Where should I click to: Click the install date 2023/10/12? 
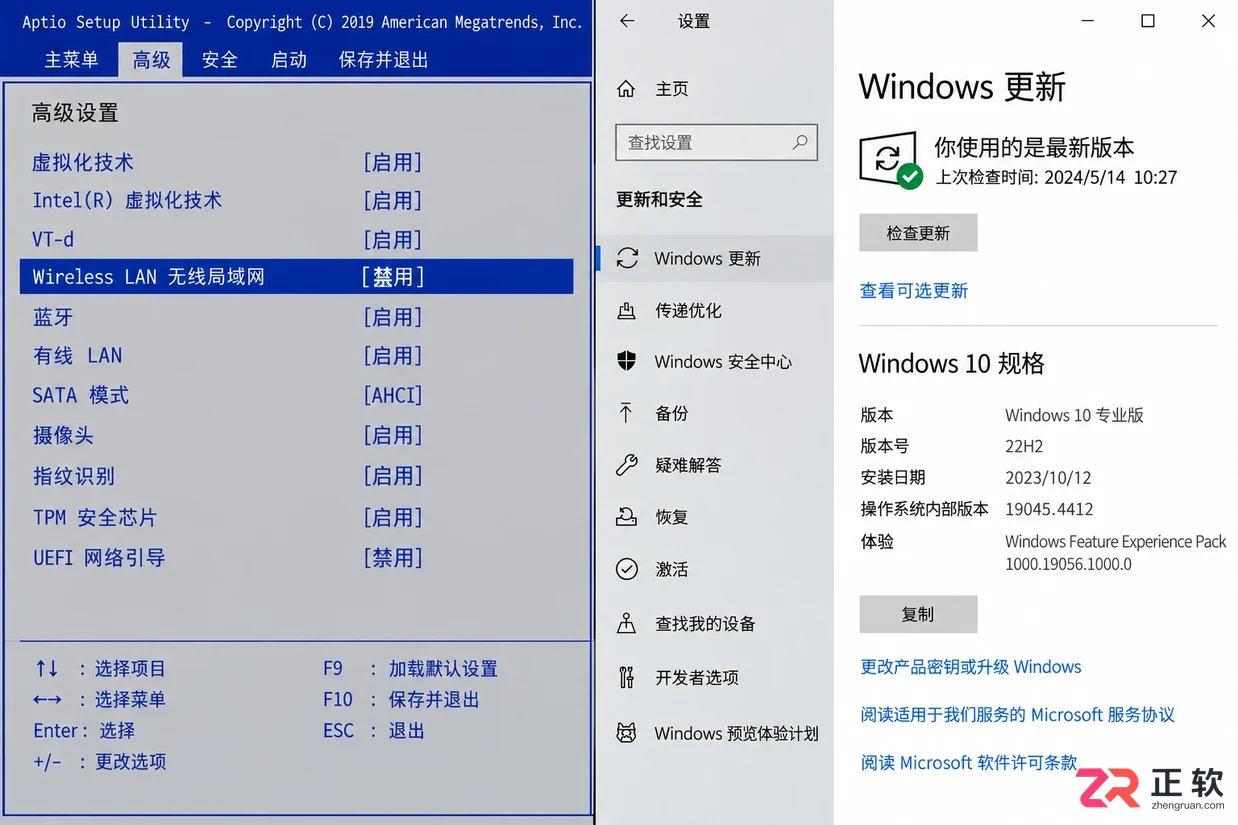point(1048,477)
